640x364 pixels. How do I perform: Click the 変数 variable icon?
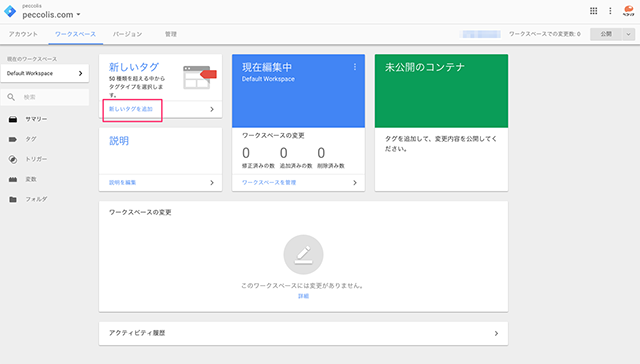13,179
